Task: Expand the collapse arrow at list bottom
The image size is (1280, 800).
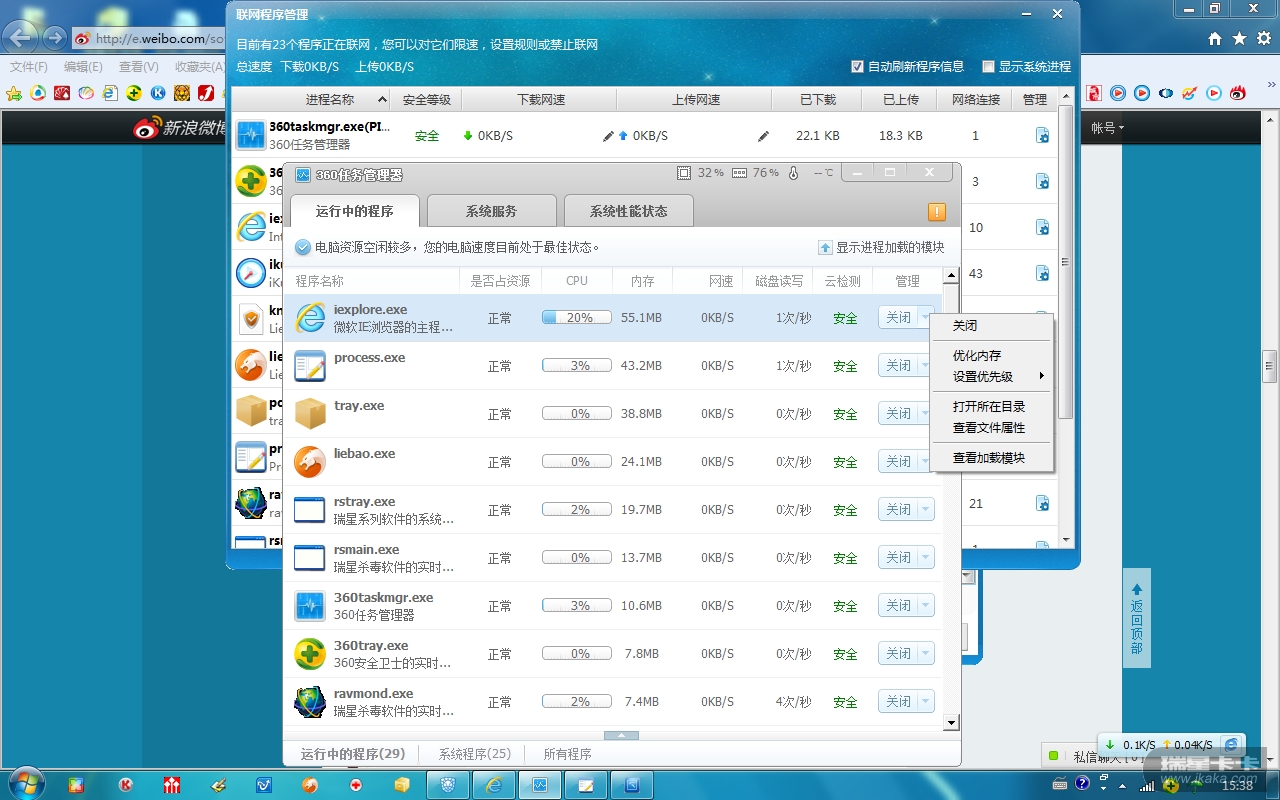Action: 621,735
